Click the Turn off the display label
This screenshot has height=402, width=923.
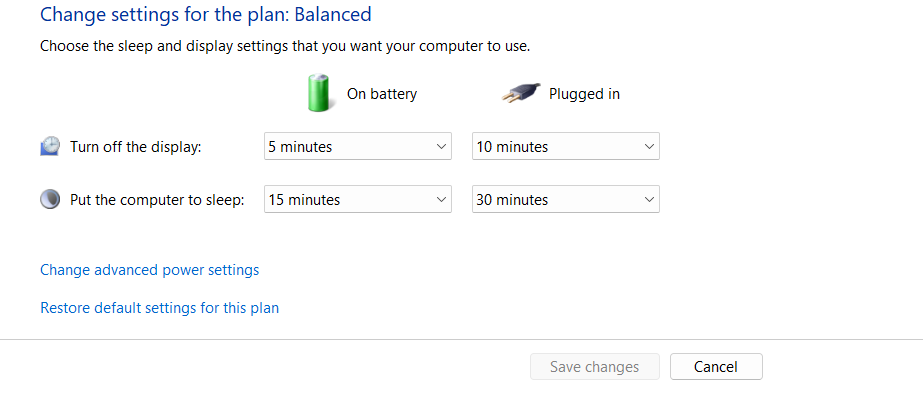tap(136, 147)
